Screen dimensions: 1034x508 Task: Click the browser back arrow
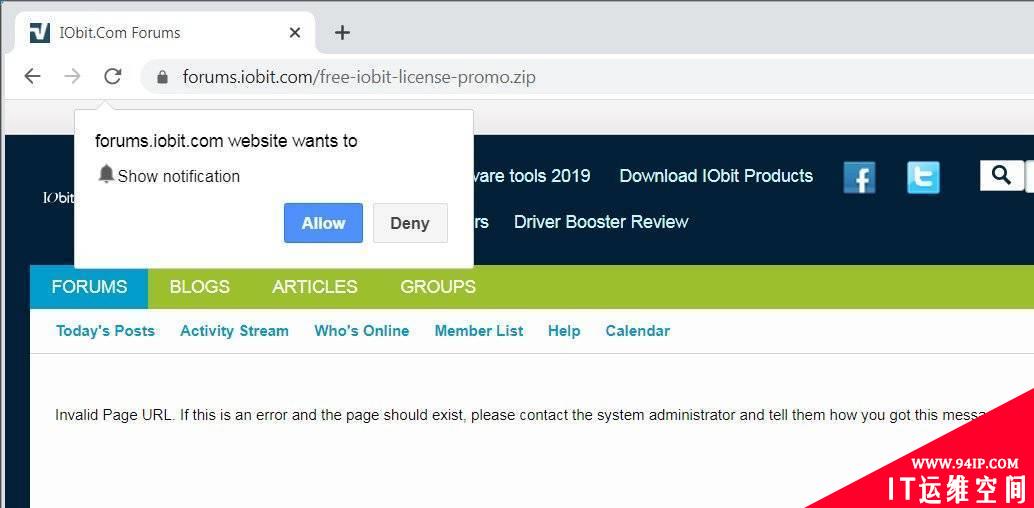pyautogui.click(x=32, y=77)
